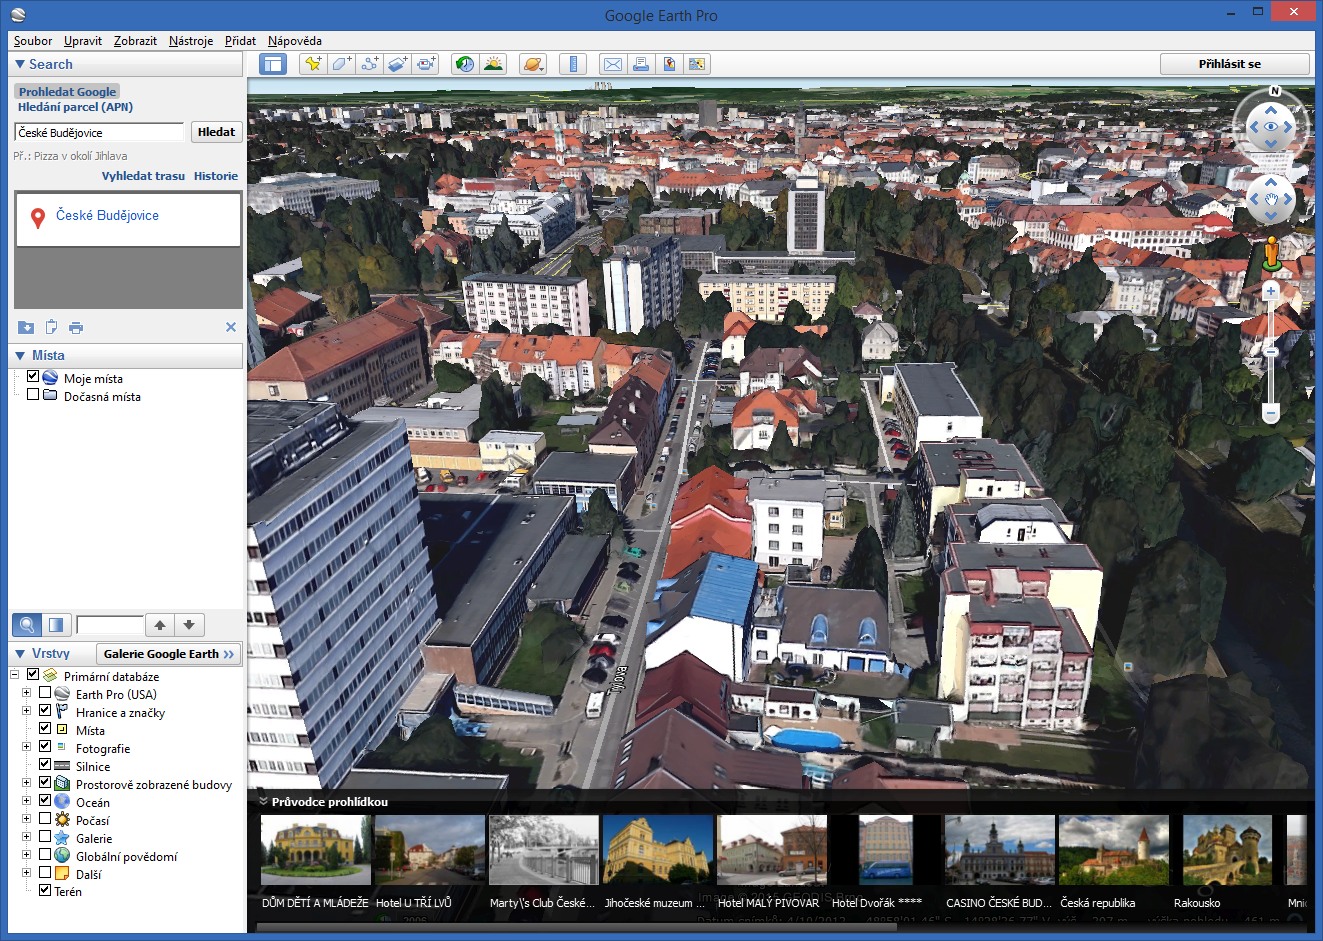Enable the Počasí layer checkbox
The image size is (1323, 941).
(x=45, y=819)
